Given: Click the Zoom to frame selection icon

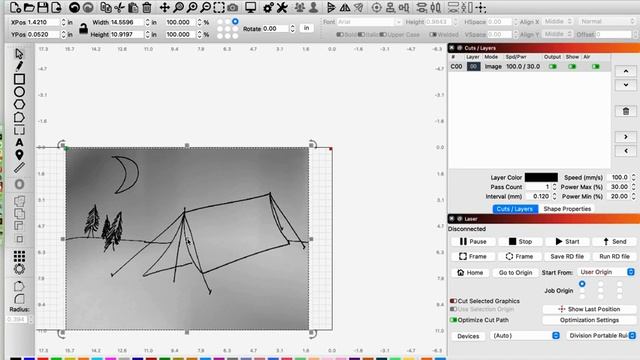Looking at the screenshot, I should pyautogui.click(x=219, y=7).
